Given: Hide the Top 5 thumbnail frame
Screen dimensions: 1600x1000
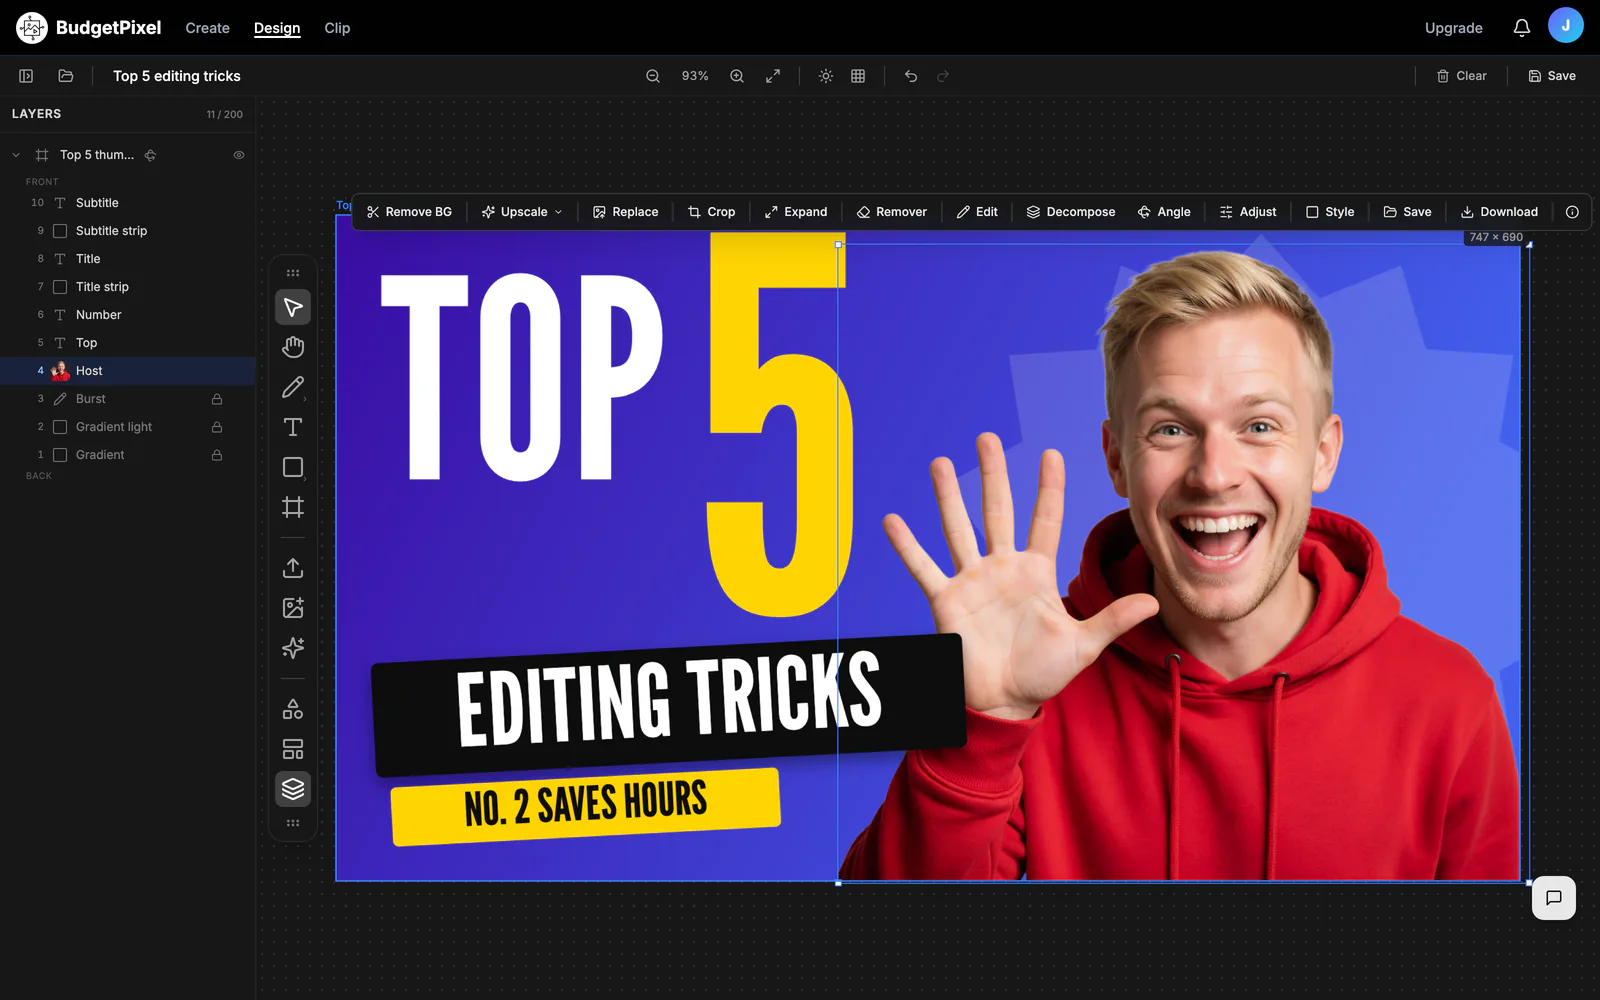Looking at the screenshot, I should [x=239, y=155].
